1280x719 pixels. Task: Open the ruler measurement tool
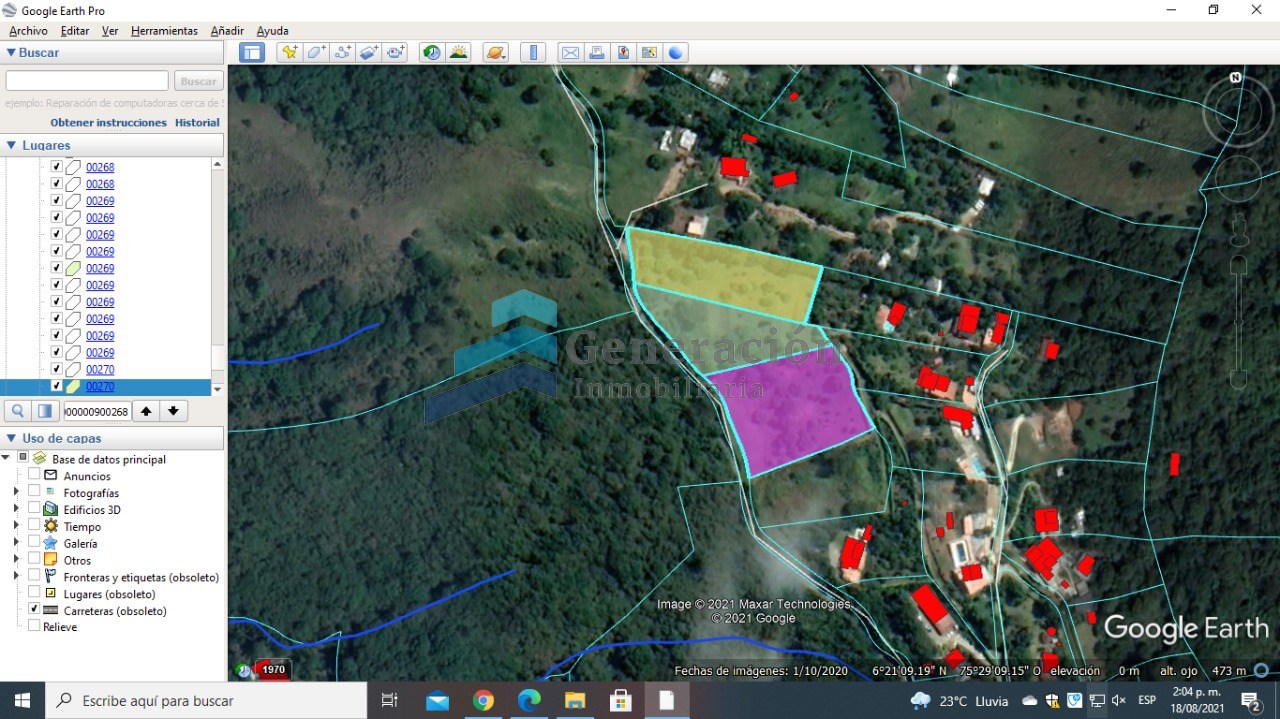click(533, 53)
